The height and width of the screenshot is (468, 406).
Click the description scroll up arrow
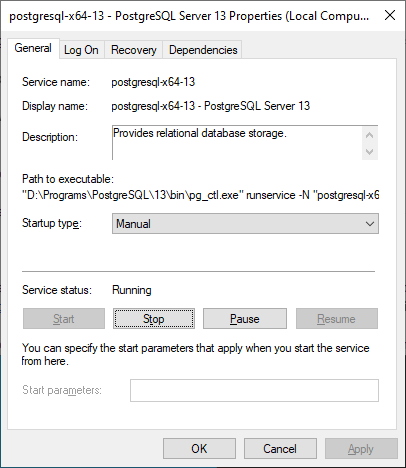coord(370,135)
